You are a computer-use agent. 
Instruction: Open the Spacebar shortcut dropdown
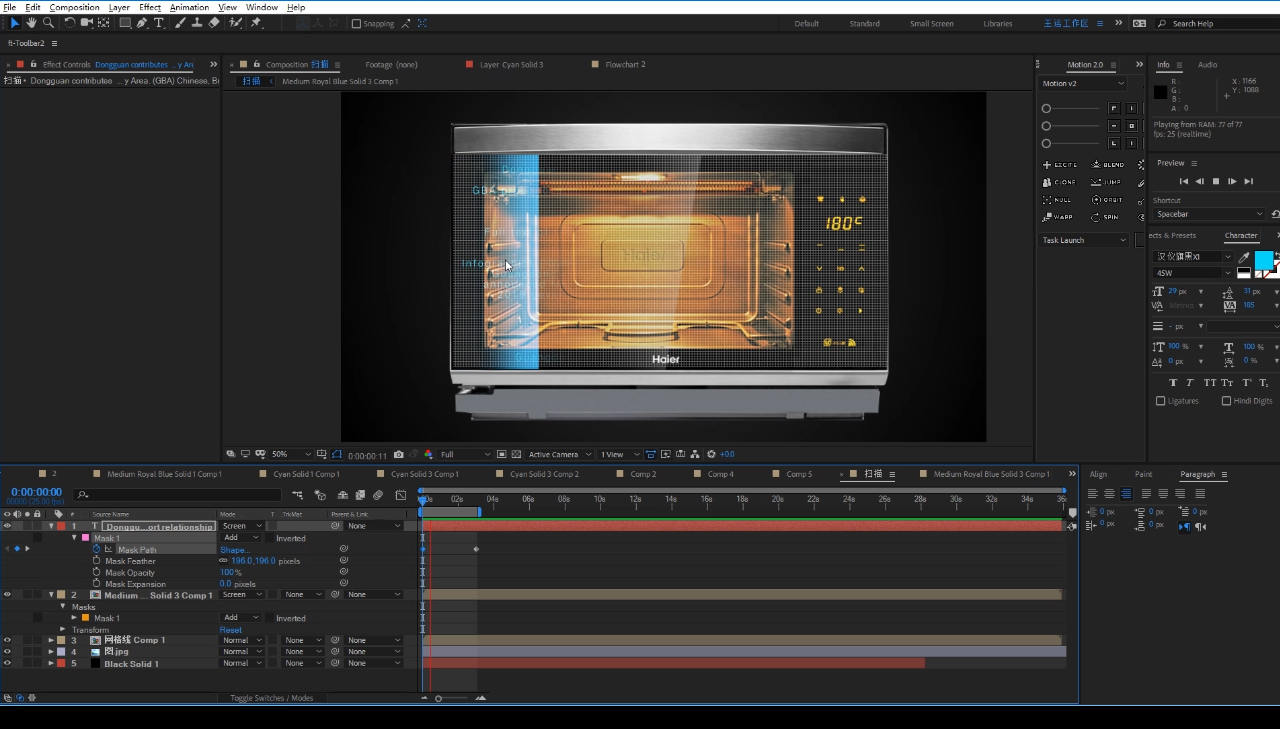(1209, 214)
